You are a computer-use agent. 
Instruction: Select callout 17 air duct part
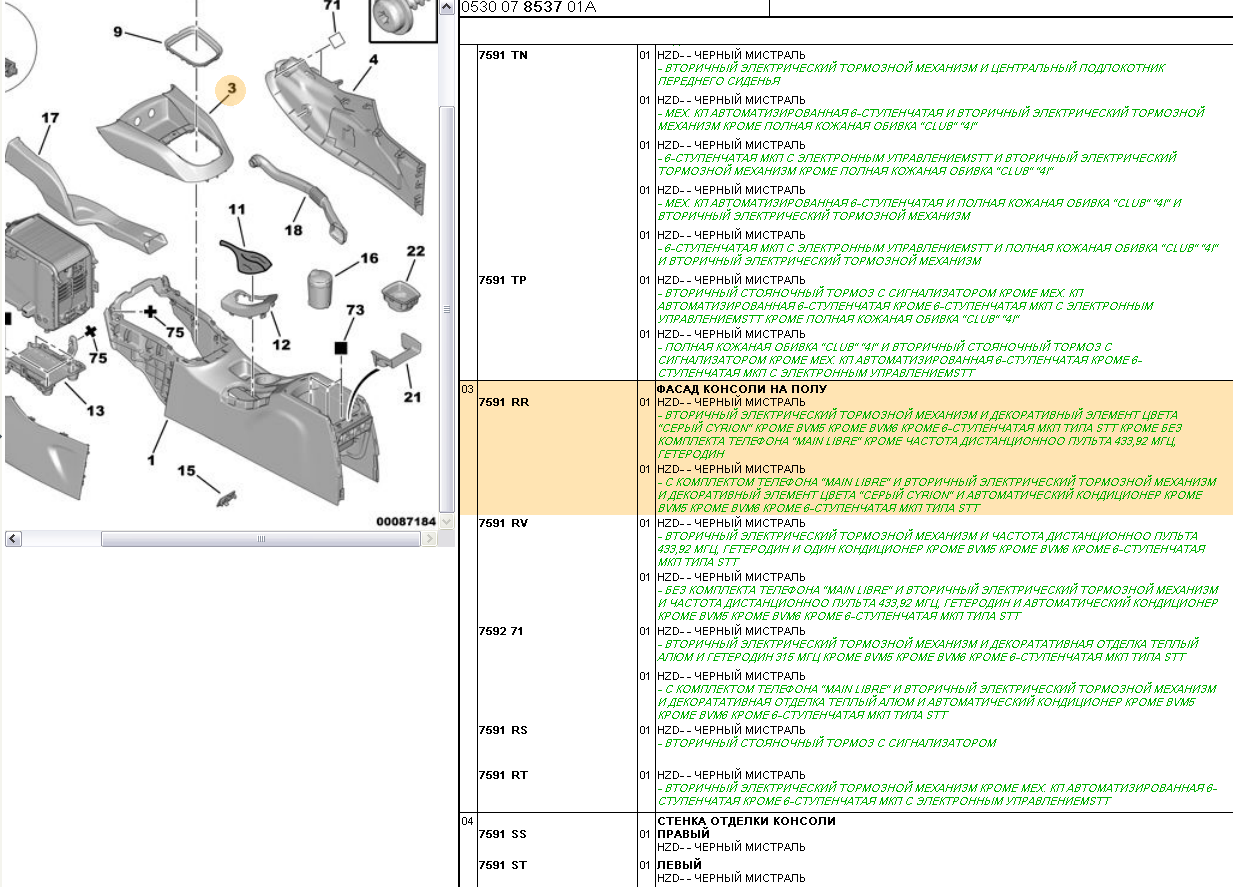49,118
